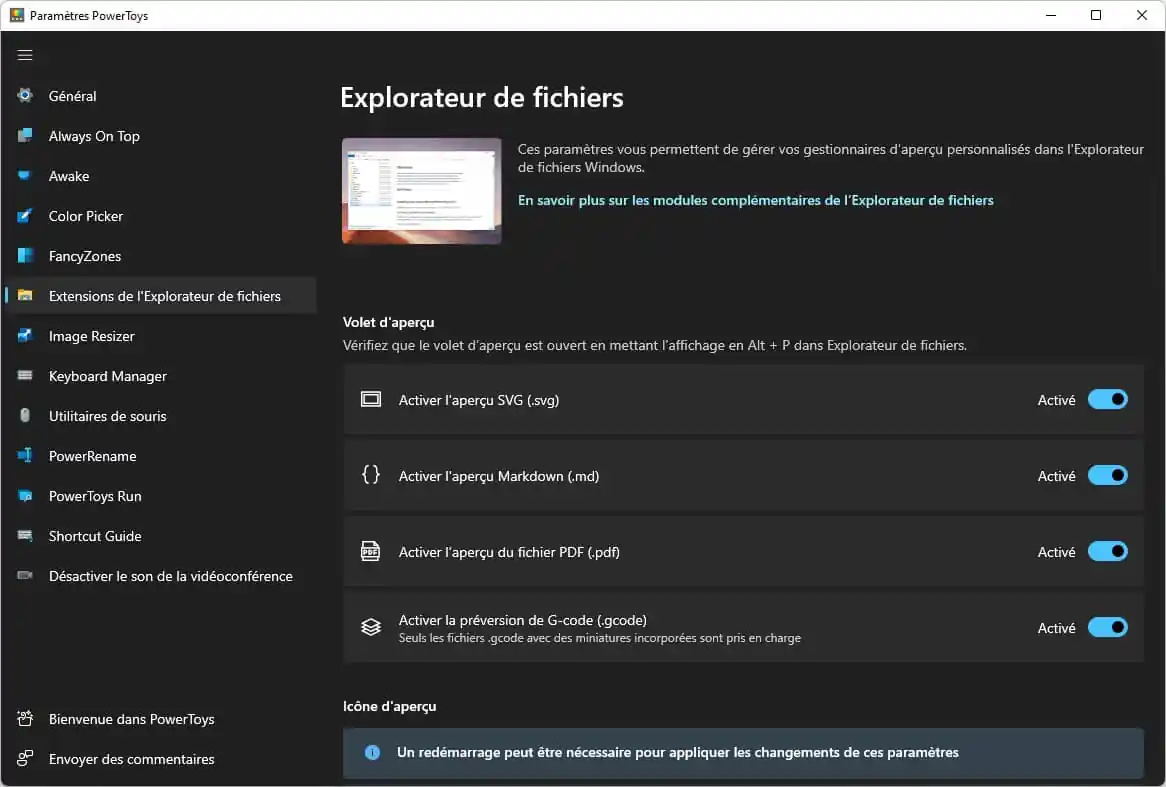Screen dimensions: 1166x787
Task: Click the Keyboard Manager icon
Action: (25, 376)
